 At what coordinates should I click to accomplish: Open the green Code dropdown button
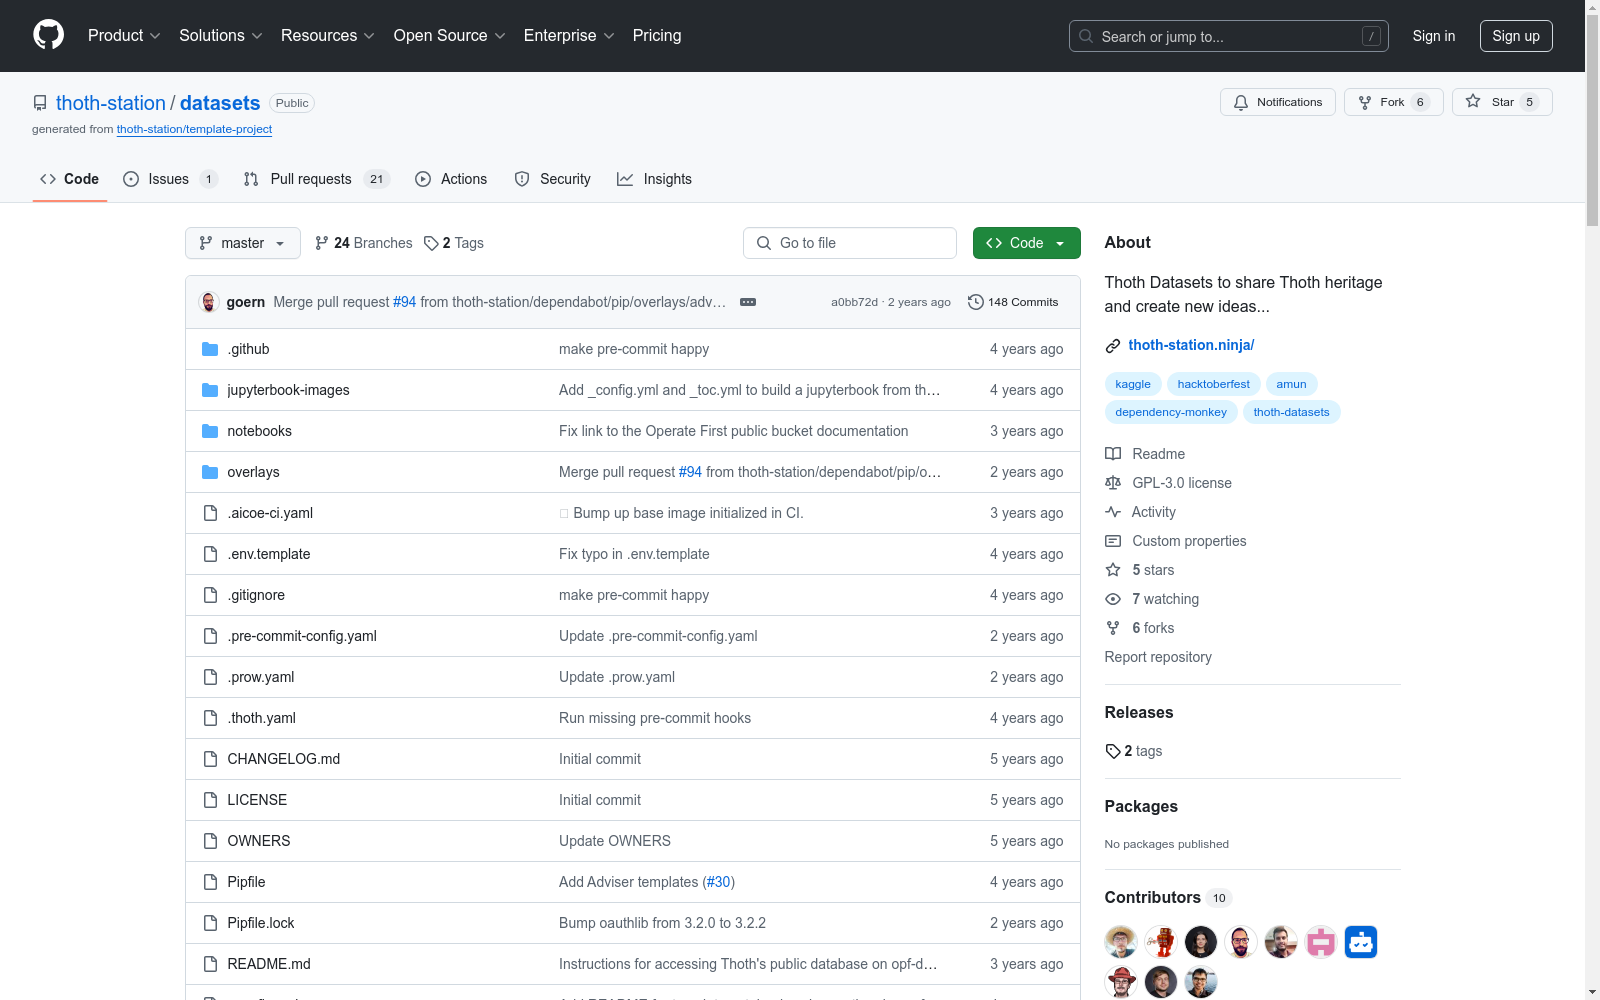[x=1027, y=243]
